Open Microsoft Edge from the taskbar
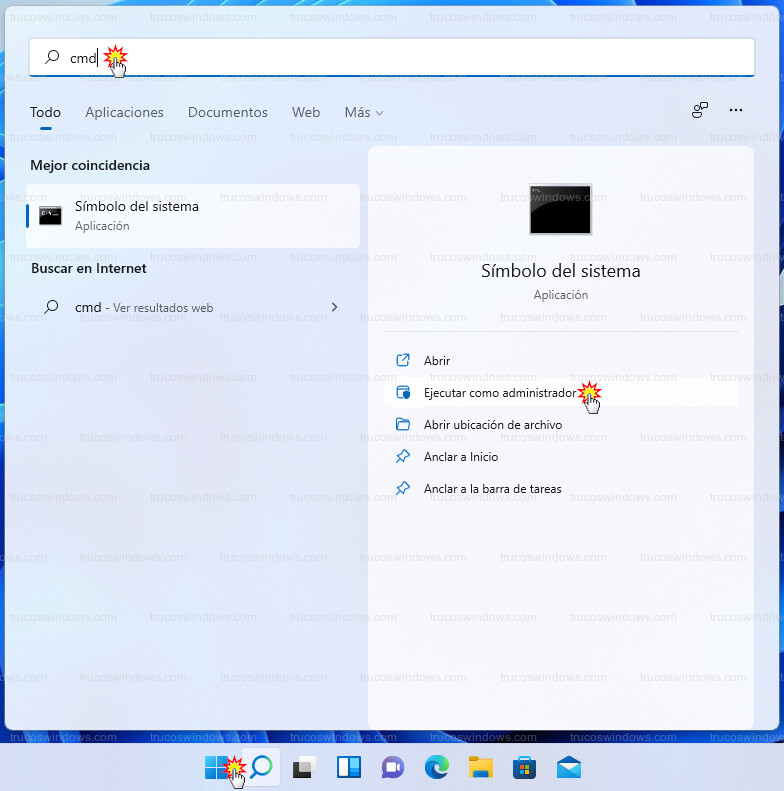The height and width of the screenshot is (791, 784). pos(436,768)
